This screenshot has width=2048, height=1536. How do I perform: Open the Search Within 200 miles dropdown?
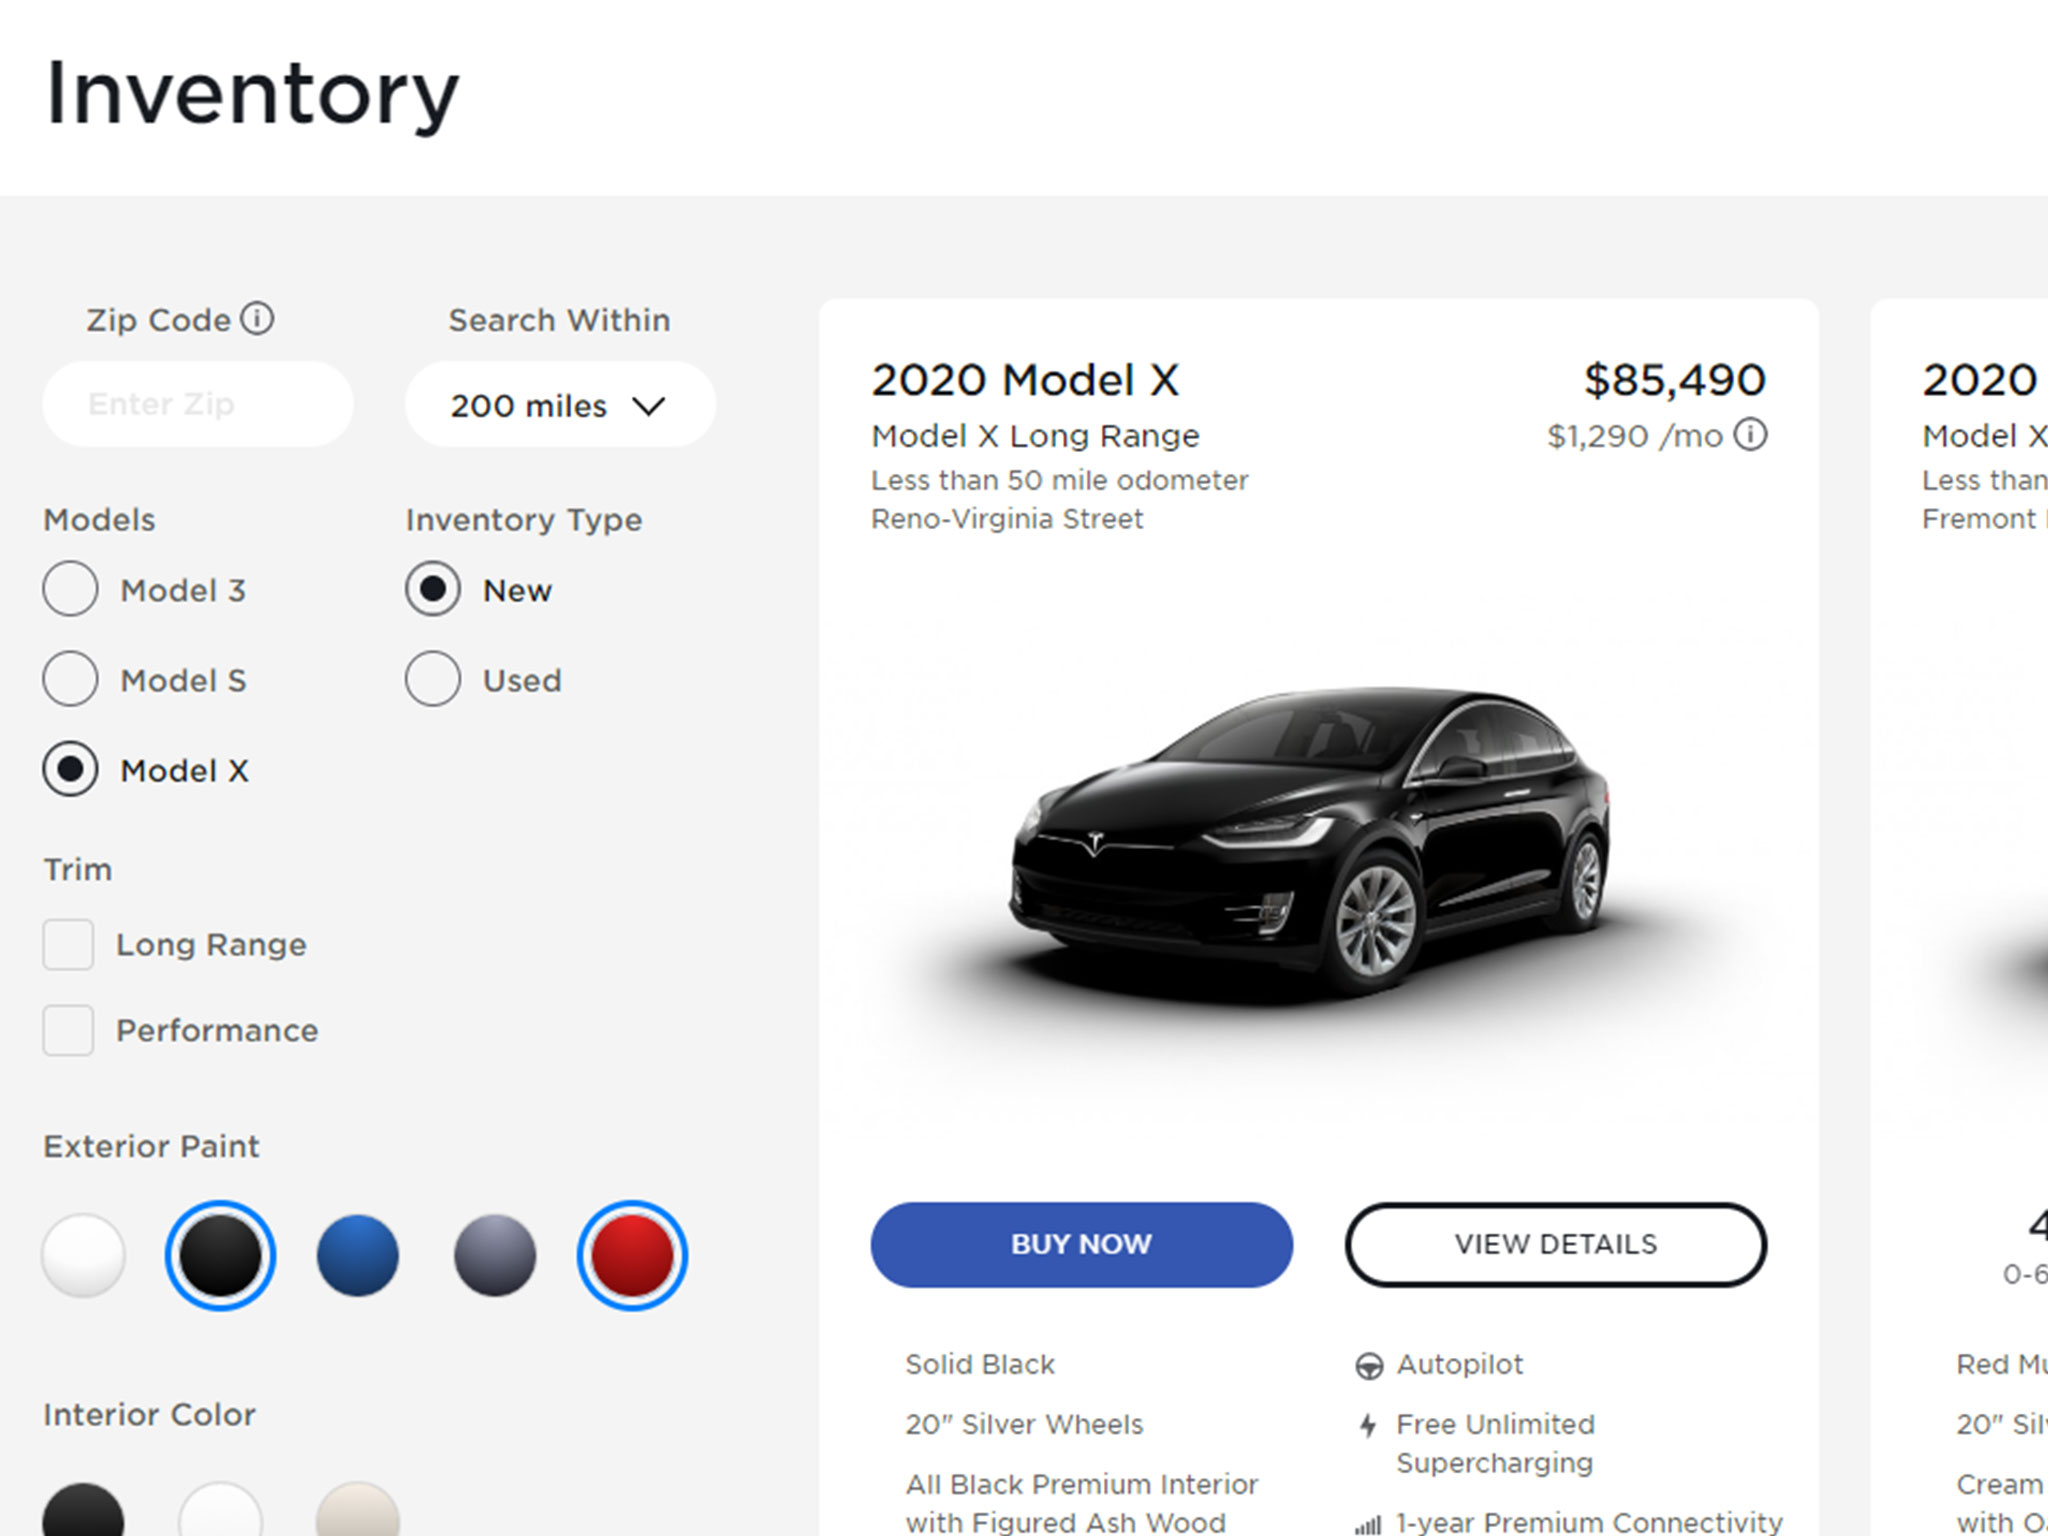coord(559,405)
